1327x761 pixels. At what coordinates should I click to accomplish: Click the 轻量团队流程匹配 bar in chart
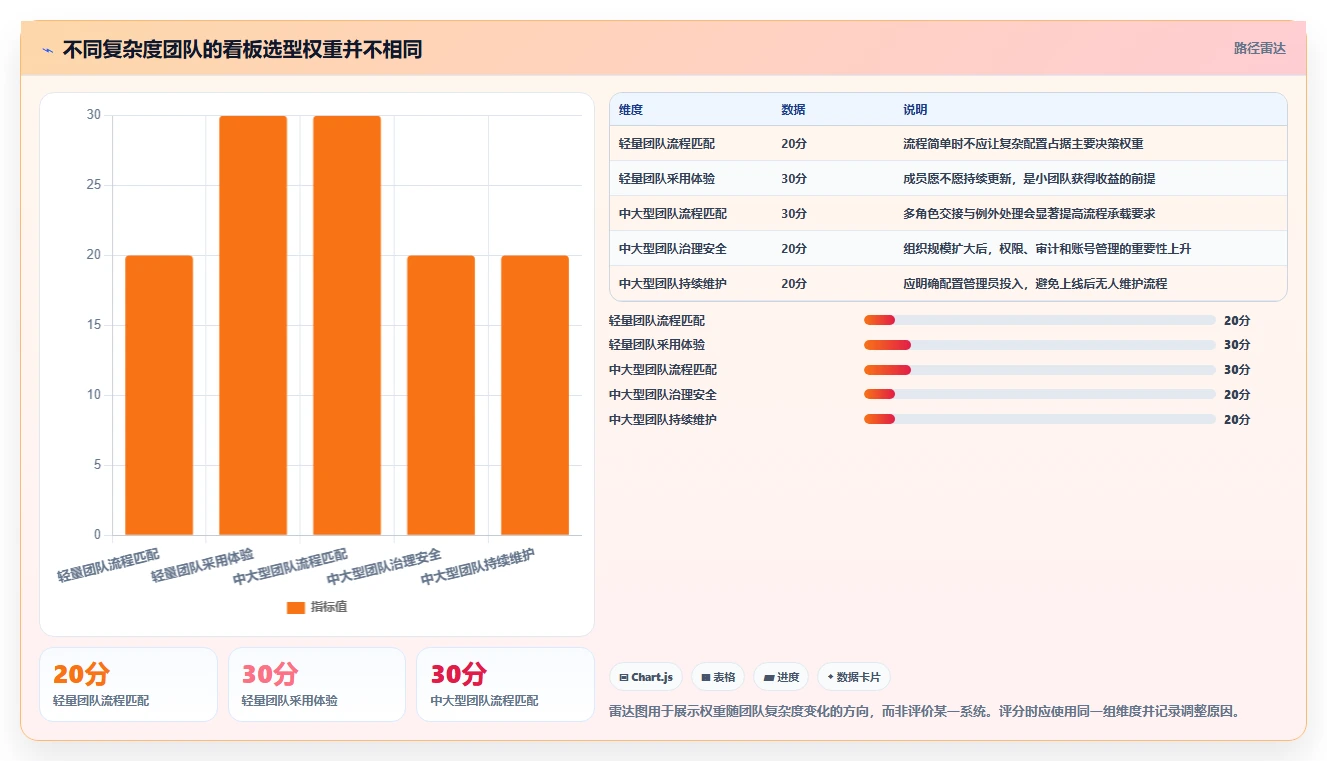click(159, 395)
